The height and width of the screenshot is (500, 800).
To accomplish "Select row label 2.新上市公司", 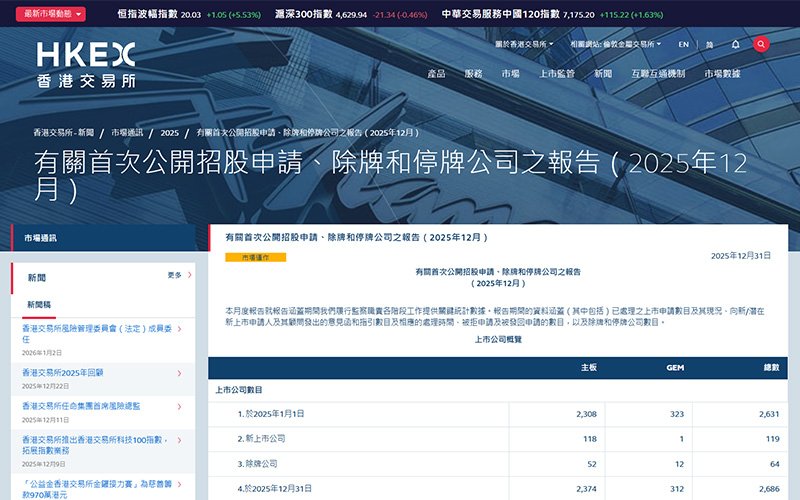I will pos(261,439).
